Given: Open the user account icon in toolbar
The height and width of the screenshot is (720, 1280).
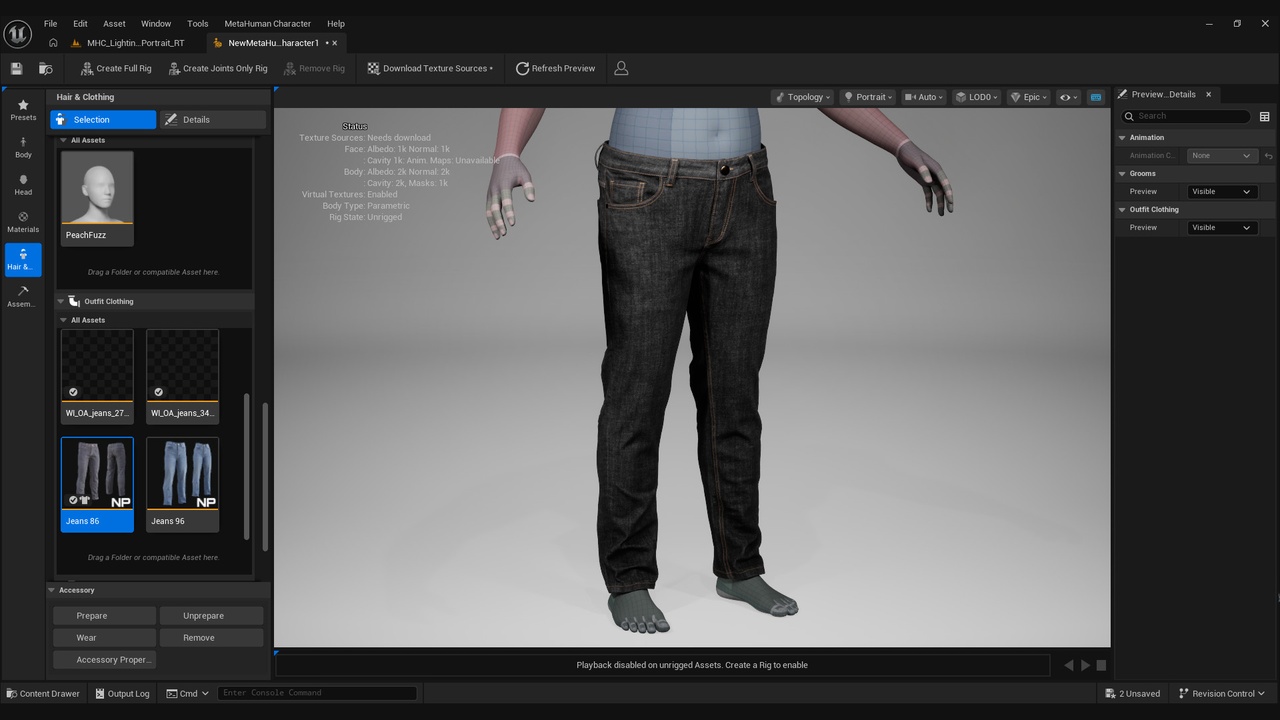Looking at the screenshot, I should [621, 68].
